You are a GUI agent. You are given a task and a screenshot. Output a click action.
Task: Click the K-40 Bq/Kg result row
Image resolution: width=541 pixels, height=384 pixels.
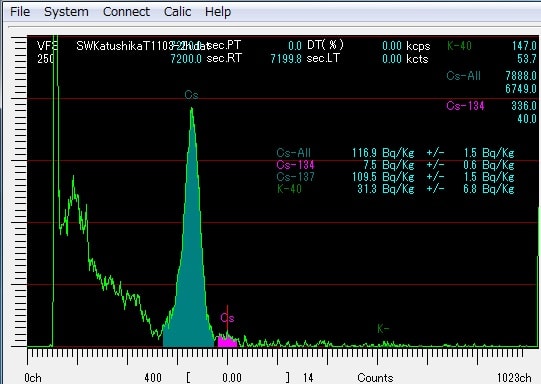point(395,189)
